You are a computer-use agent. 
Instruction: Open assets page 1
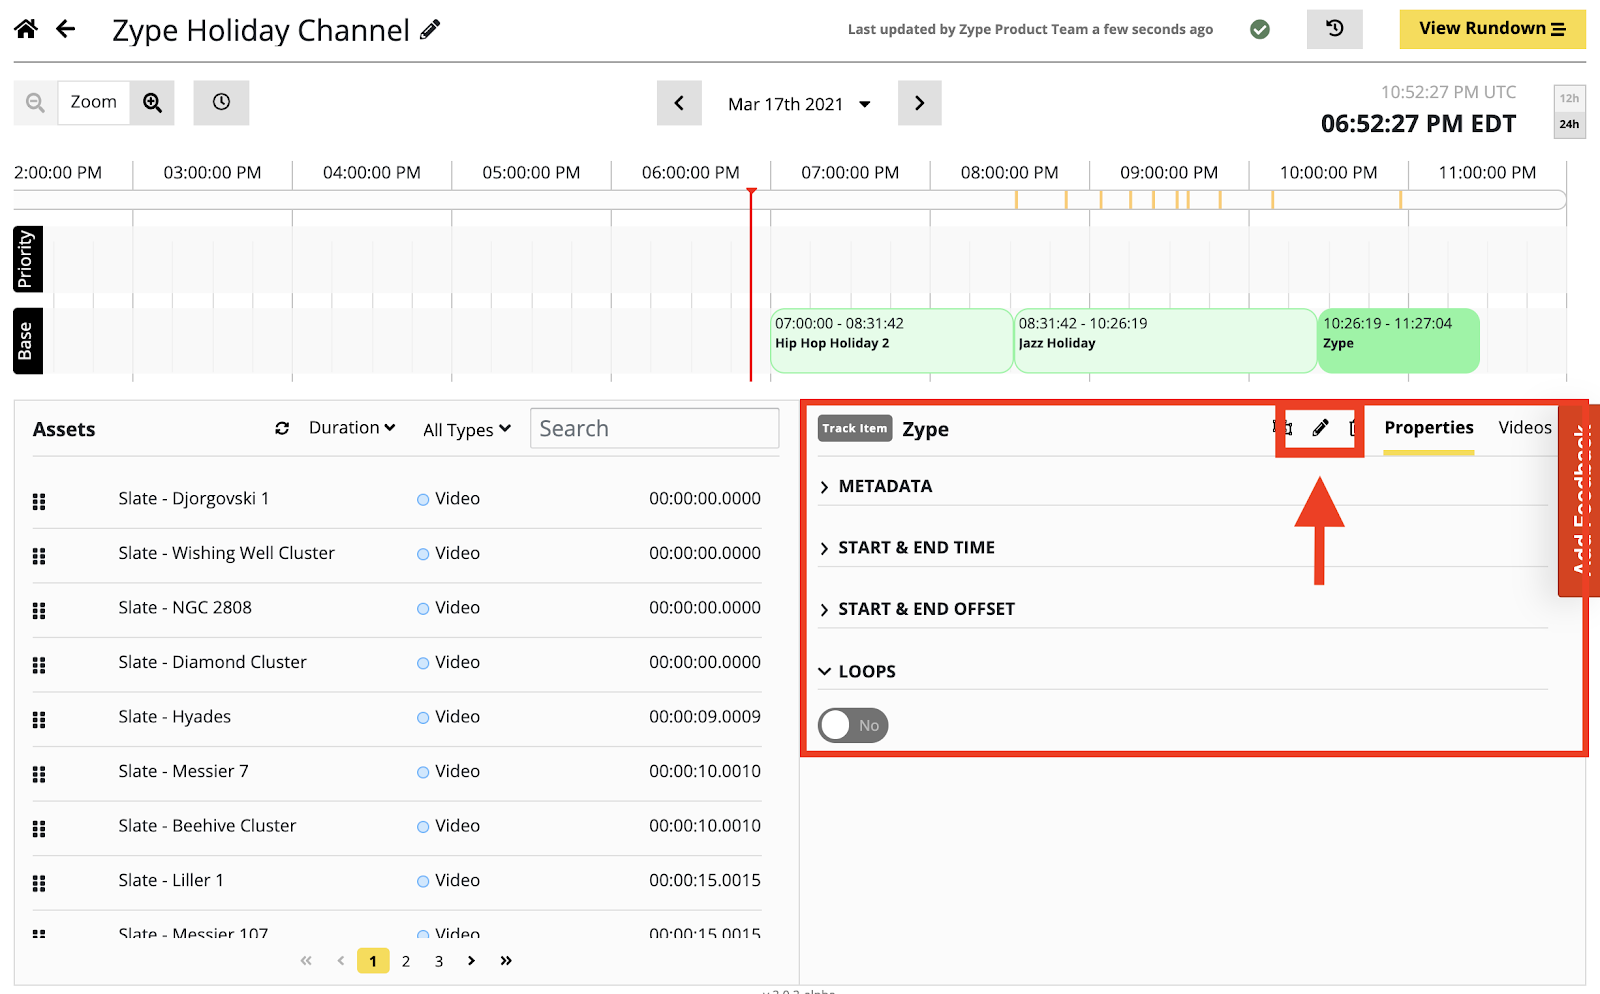(373, 961)
